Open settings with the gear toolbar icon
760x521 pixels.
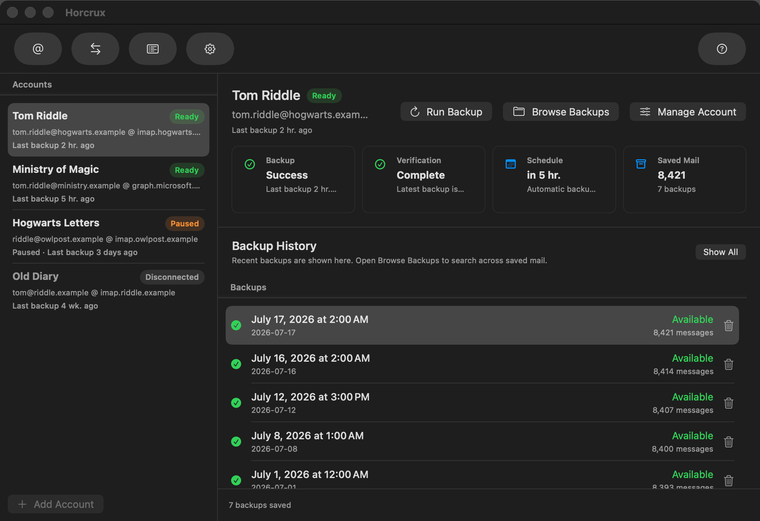pyautogui.click(x=210, y=49)
